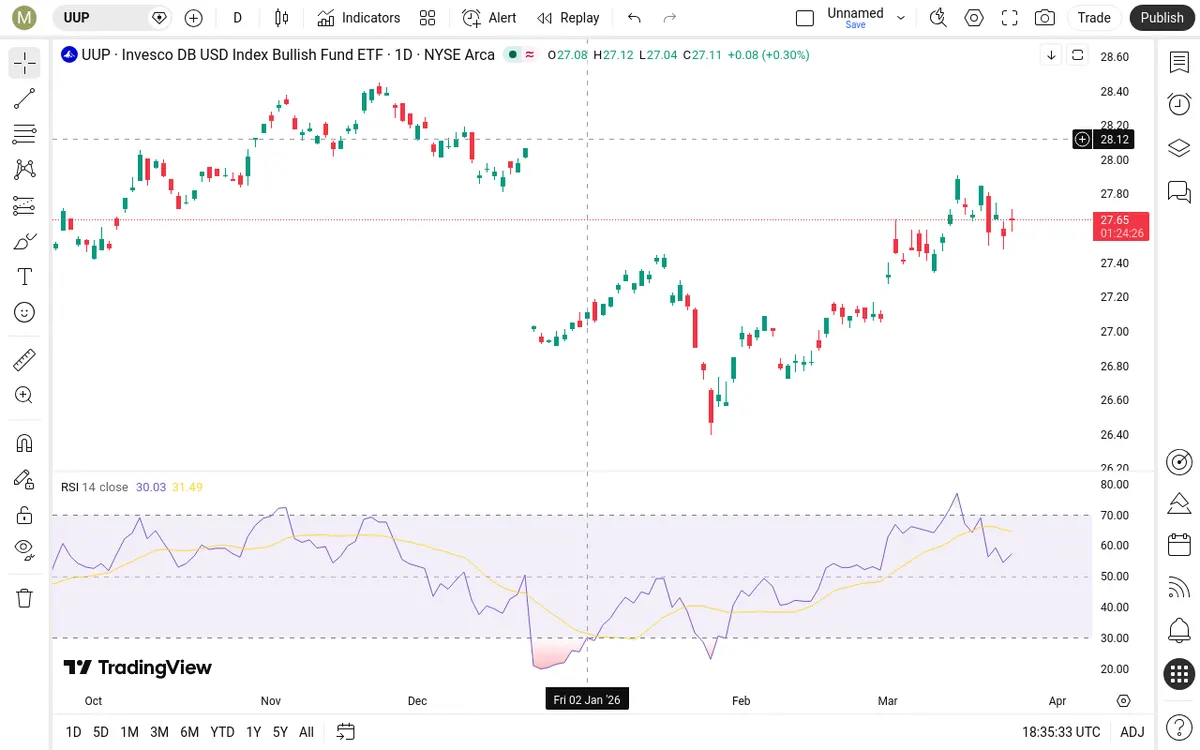Open the watchlist and details panel

click(x=1179, y=62)
